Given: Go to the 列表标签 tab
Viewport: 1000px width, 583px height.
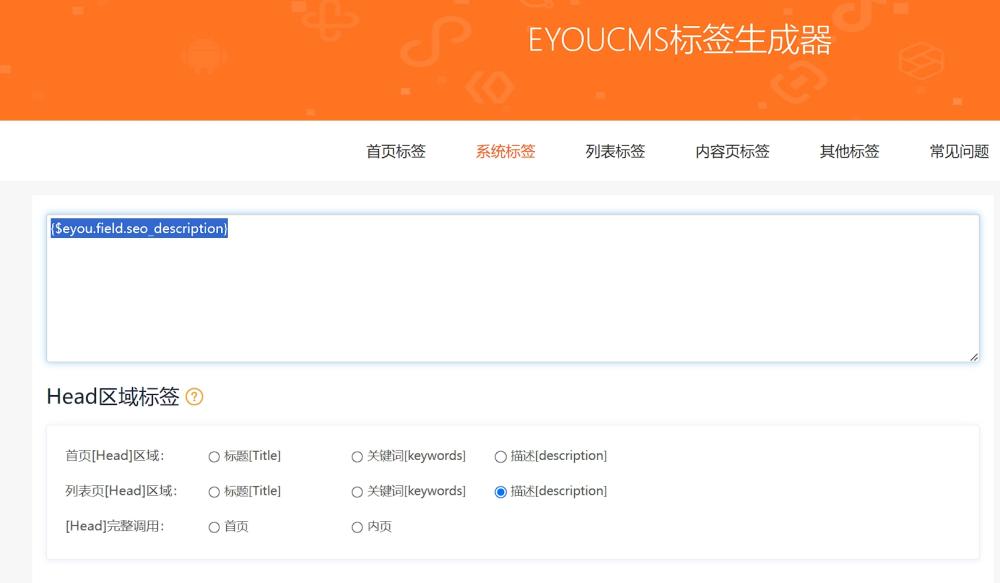Looking at the screenshot, I should click(615, 152).
